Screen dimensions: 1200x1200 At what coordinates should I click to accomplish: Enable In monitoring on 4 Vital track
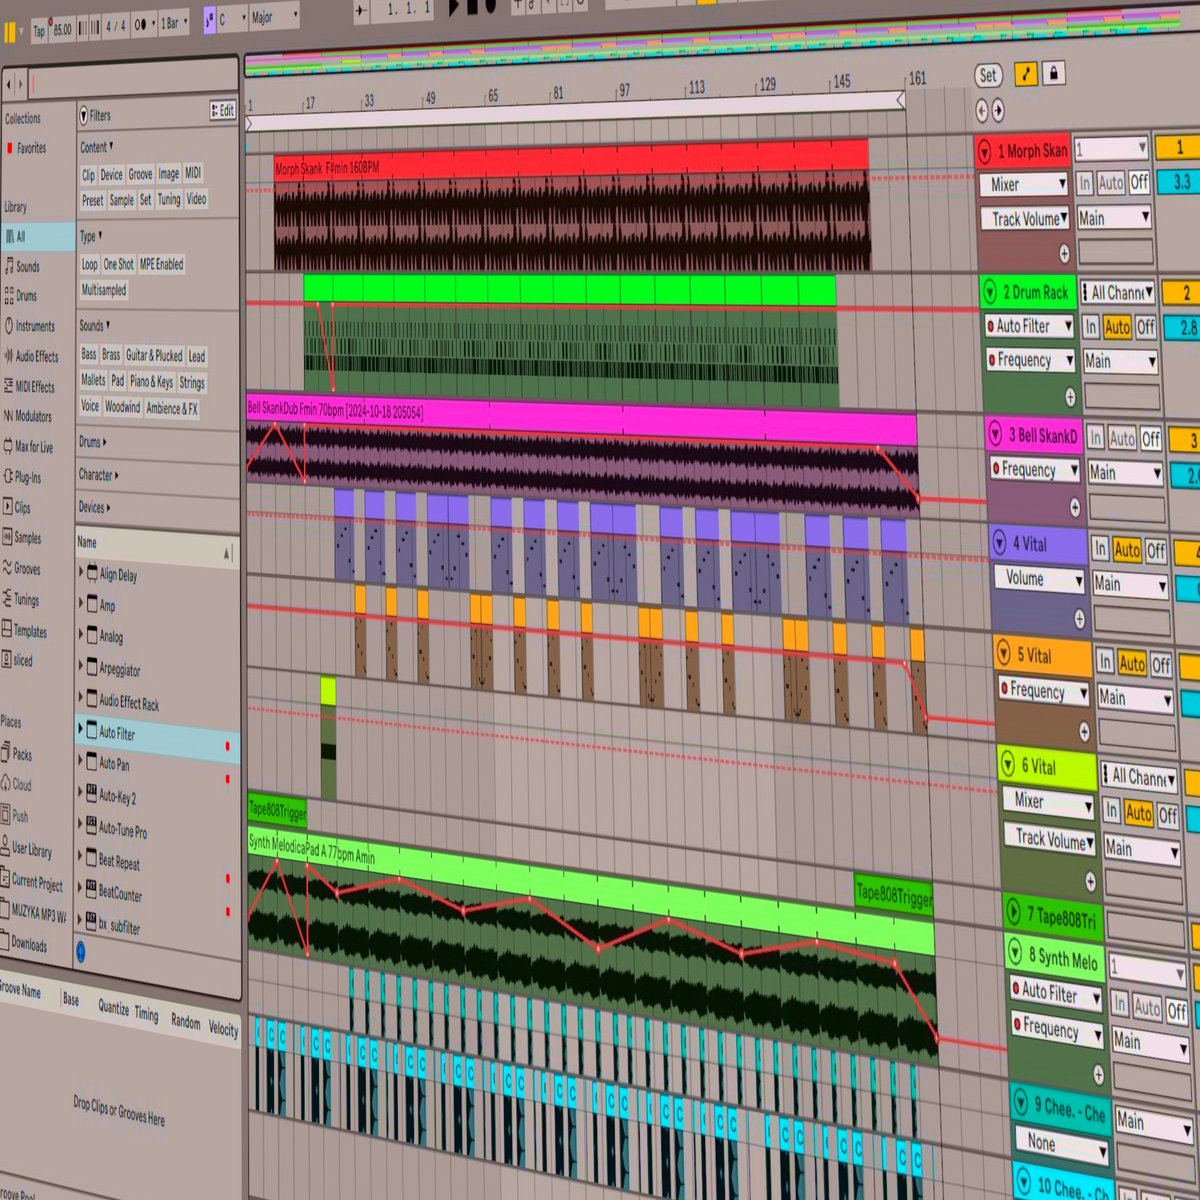(1100, 549)
